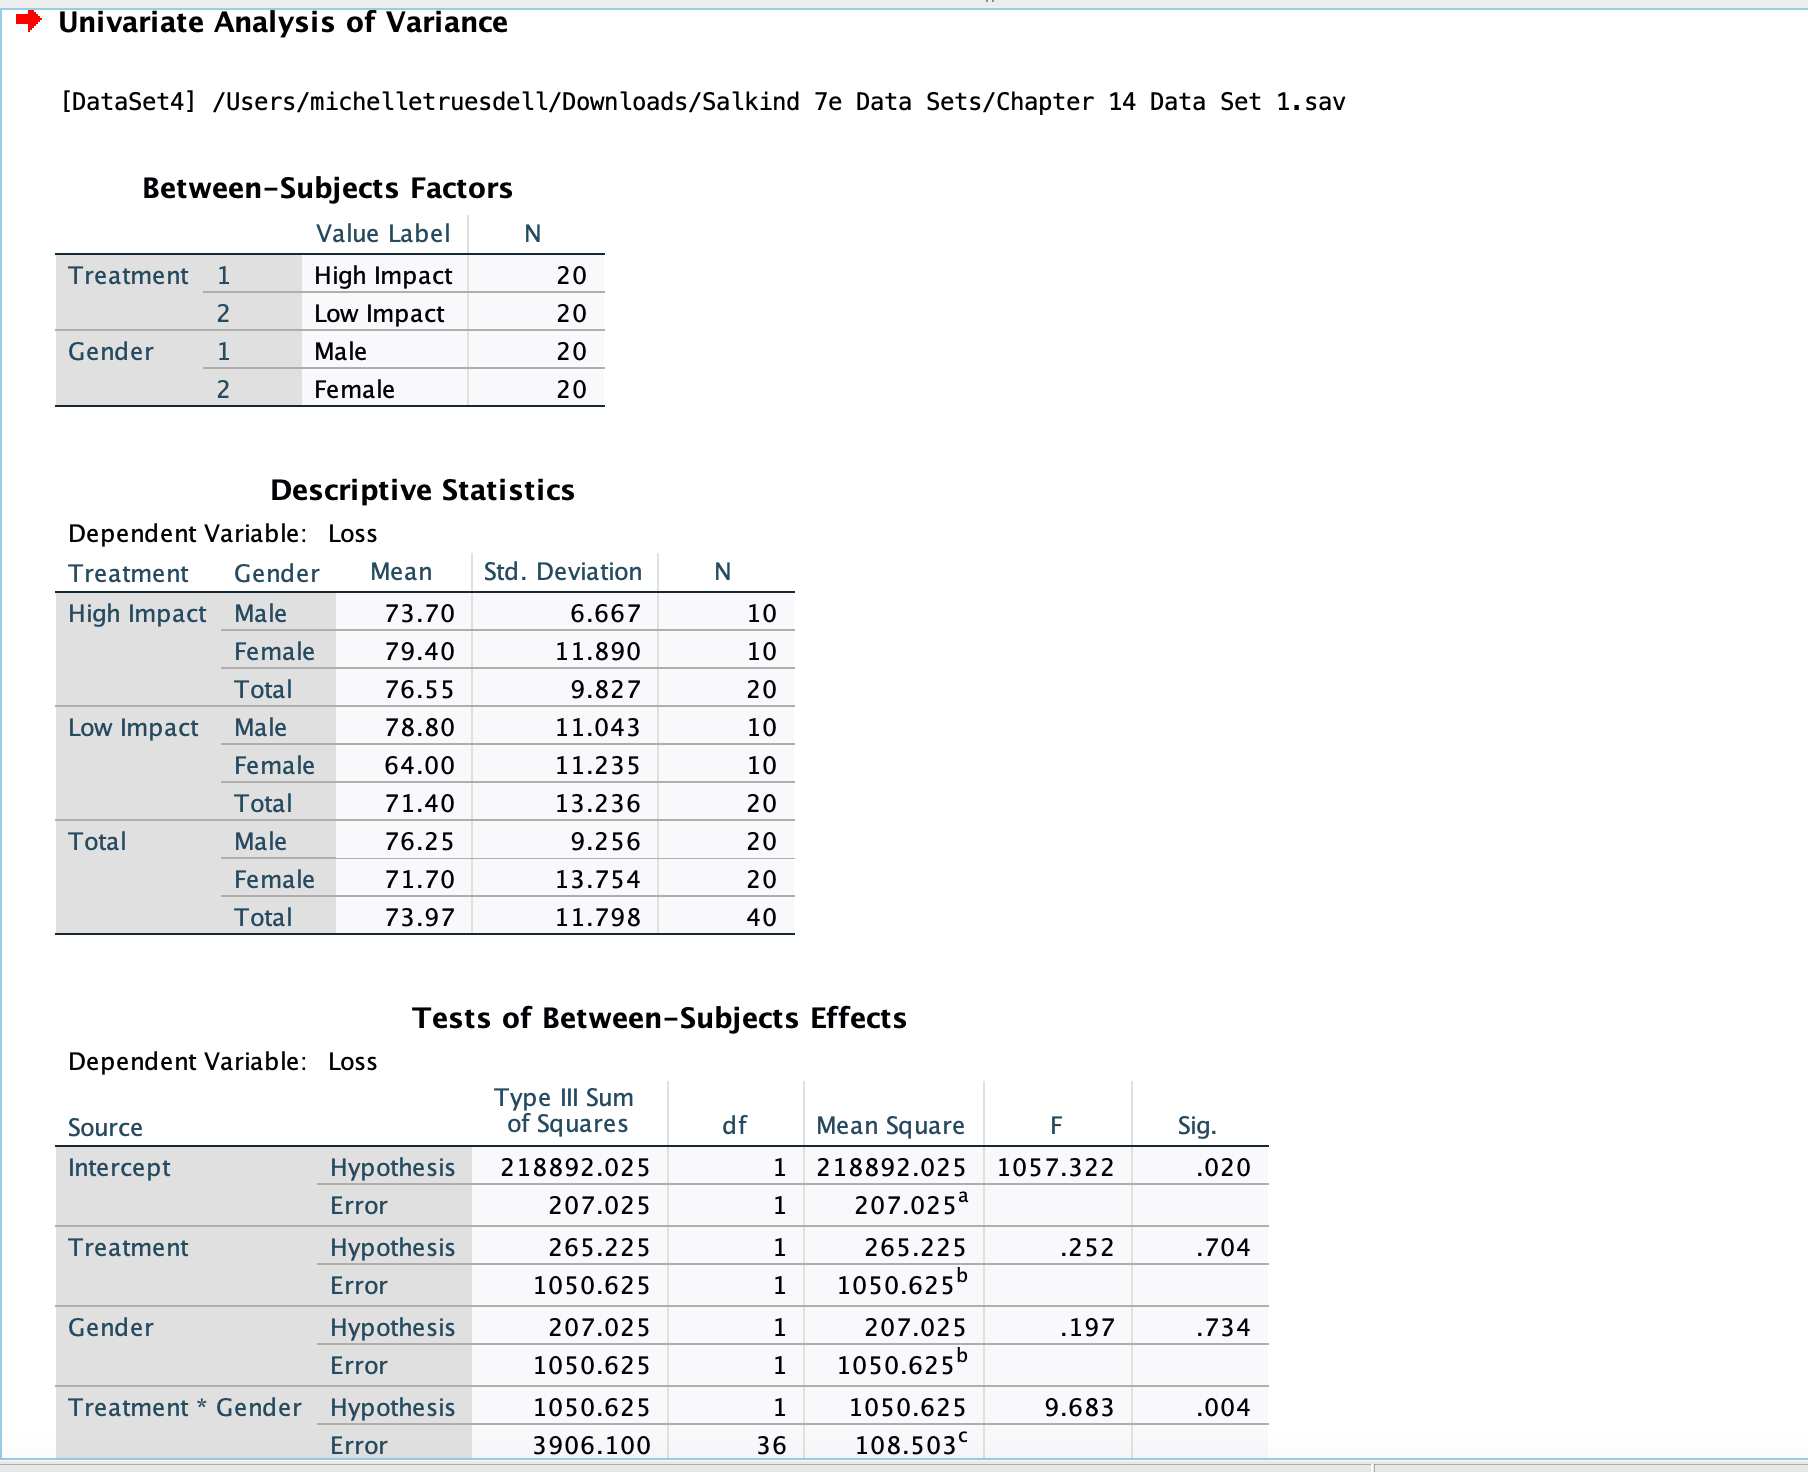Click standard deviation 11.235
Screen dimensions: 1808x1472
tap(598, 765)
